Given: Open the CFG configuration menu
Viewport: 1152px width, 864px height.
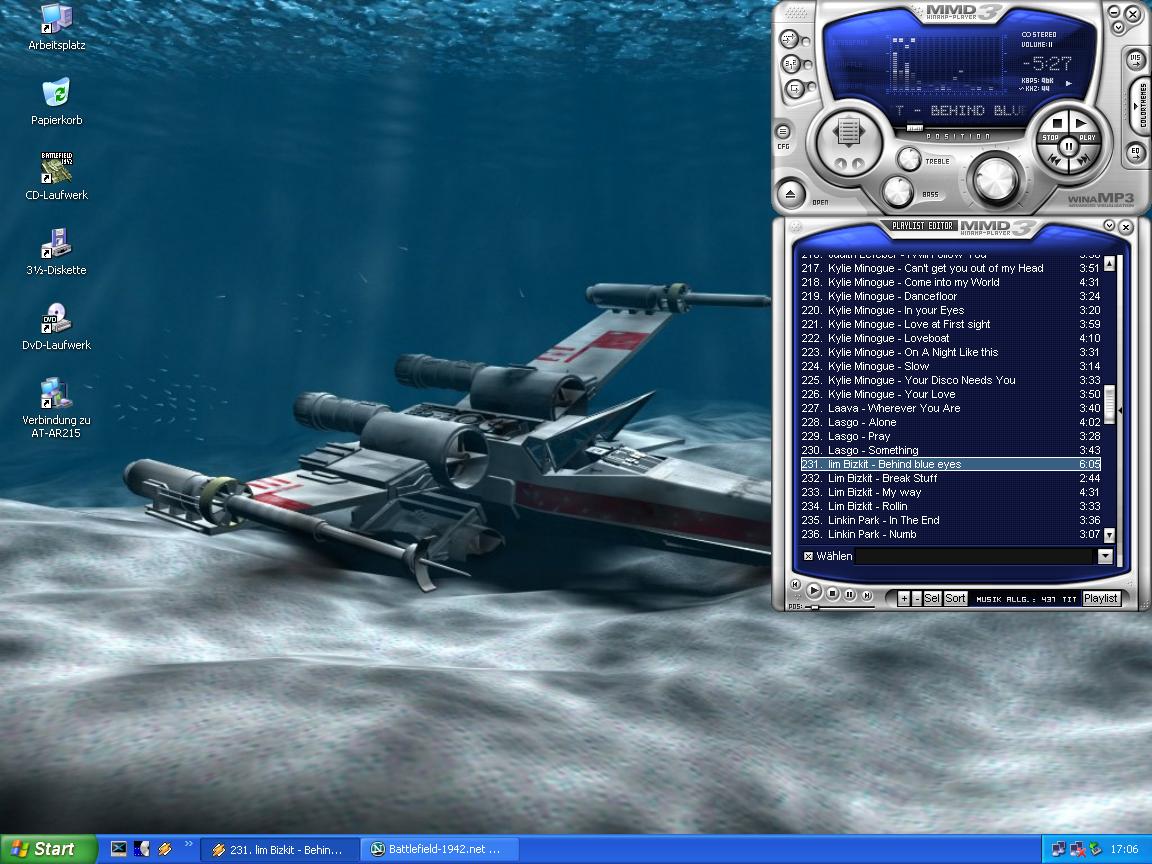Looking at the screenshot, I should [x=783, y=132].
